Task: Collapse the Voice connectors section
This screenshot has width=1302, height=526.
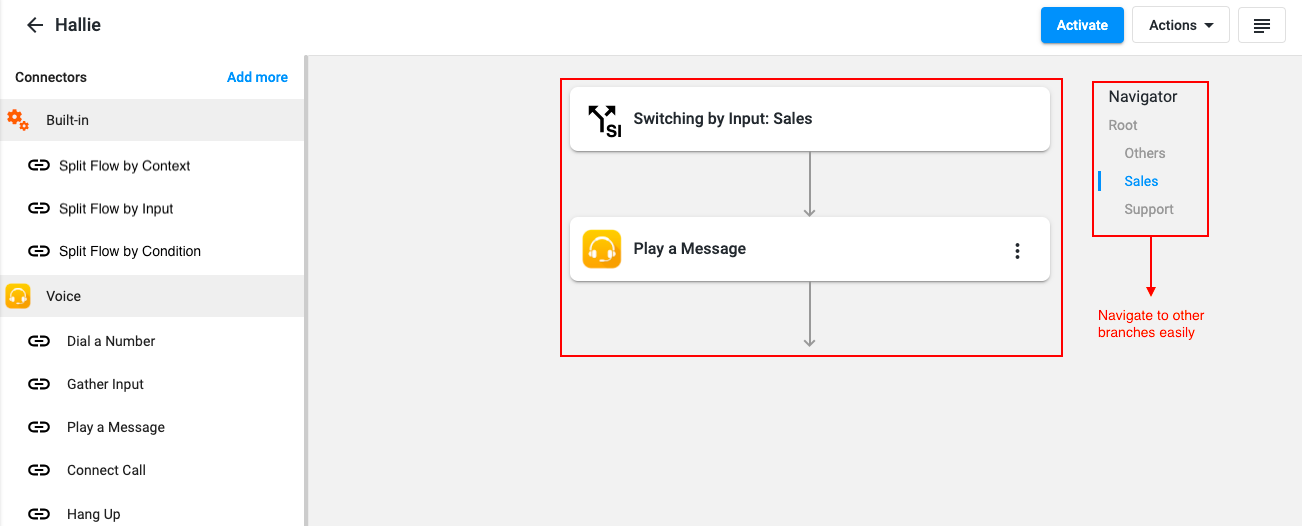Action: click(152, 296)
